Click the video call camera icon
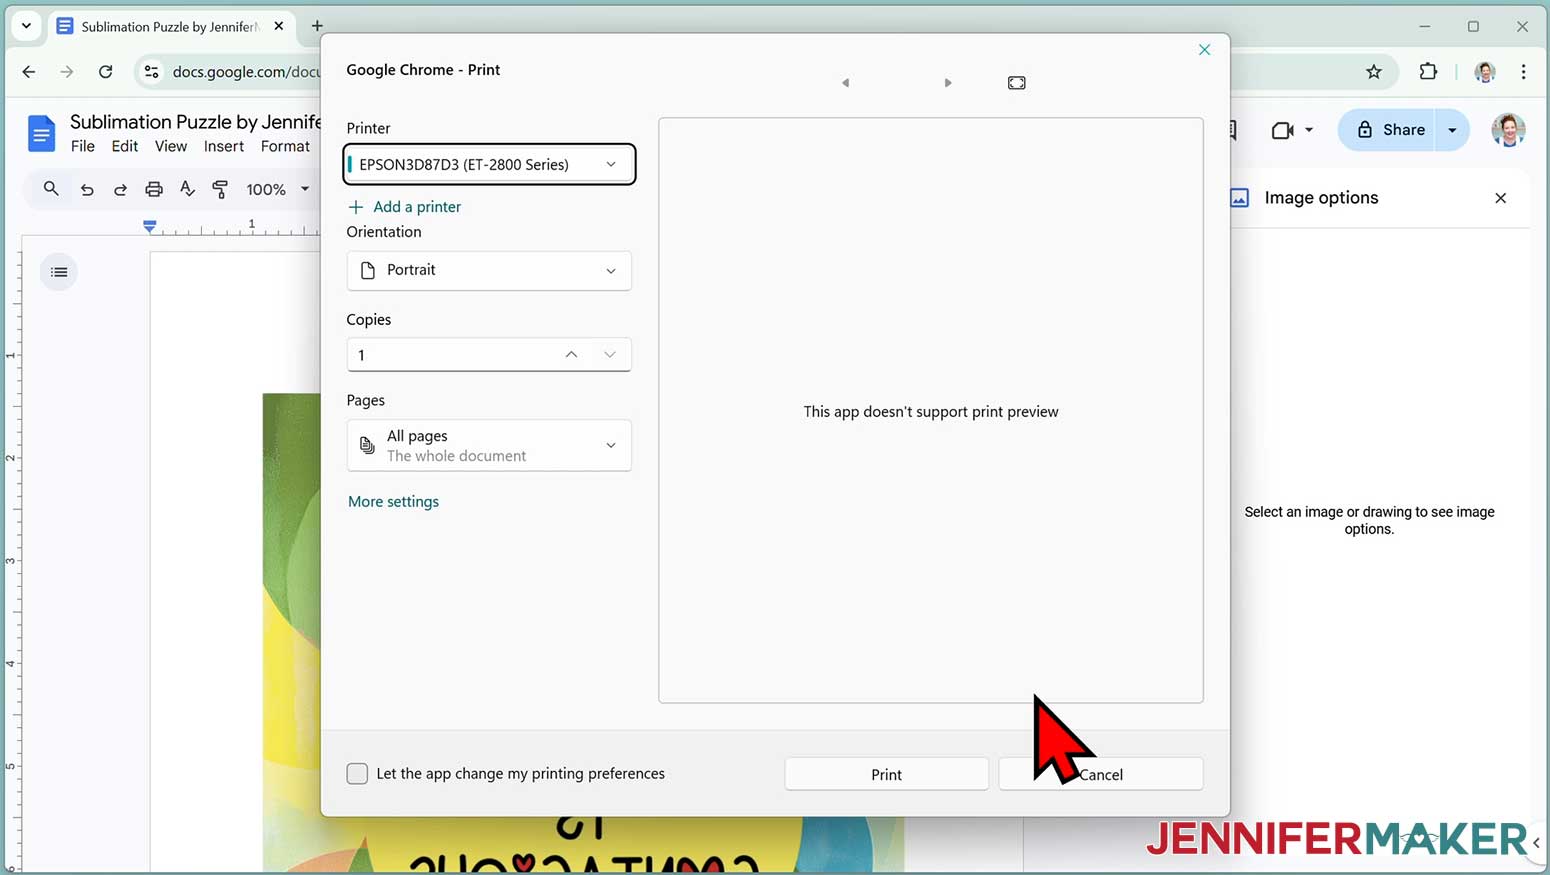The height and width of the screenshot is (875, 1550). [1282, 130]
